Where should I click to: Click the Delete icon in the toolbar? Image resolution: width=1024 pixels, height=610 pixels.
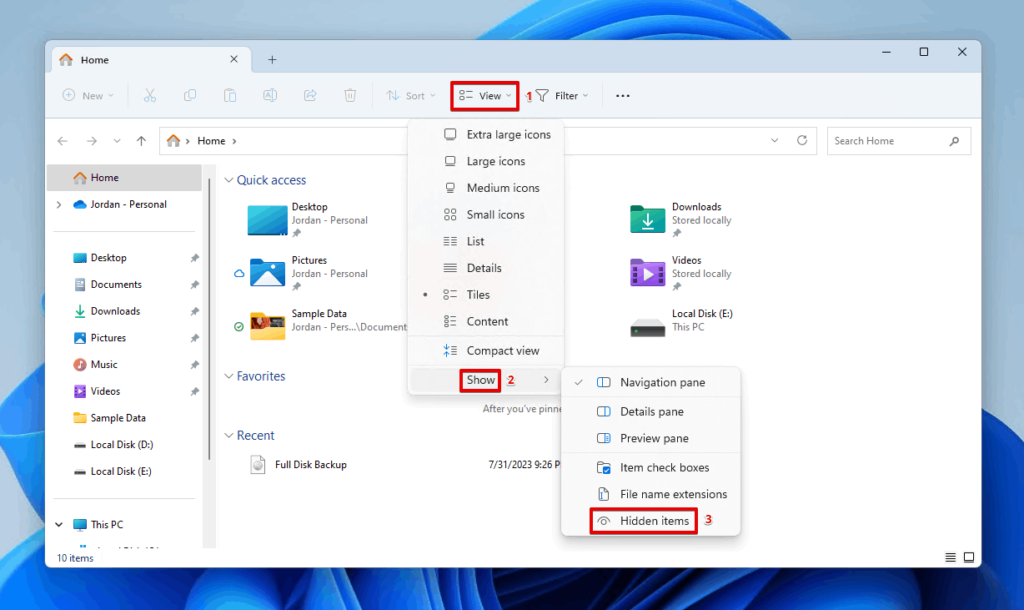350,95
